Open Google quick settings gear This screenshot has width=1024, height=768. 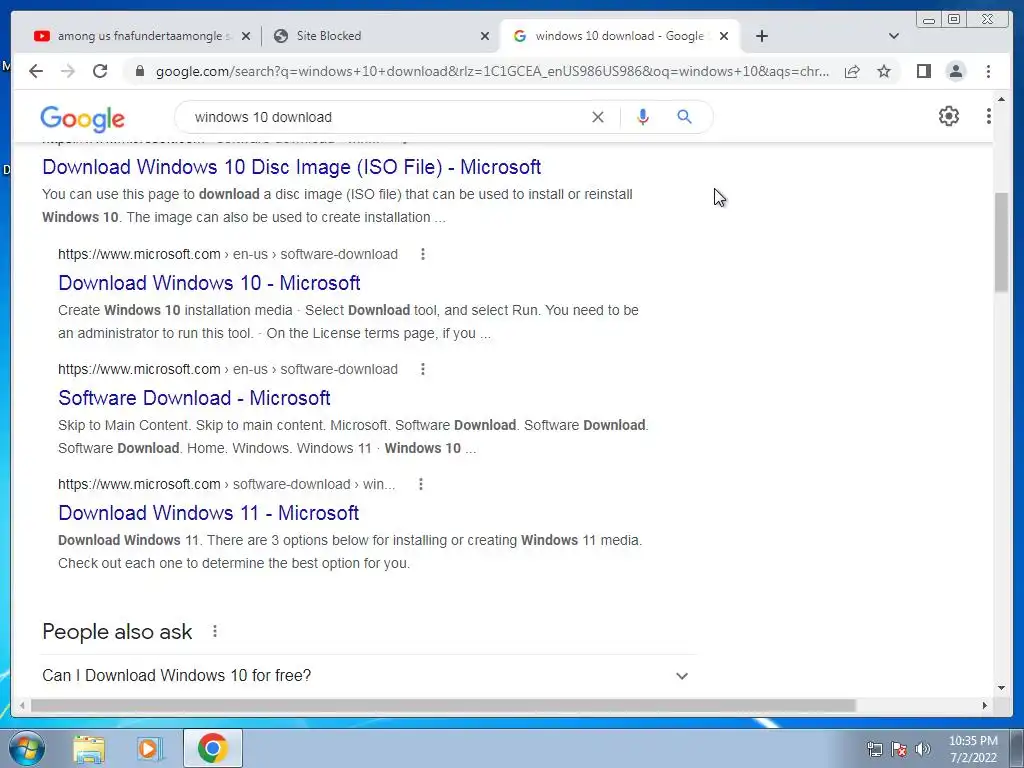pyautogui.click(x=948, y=116)
